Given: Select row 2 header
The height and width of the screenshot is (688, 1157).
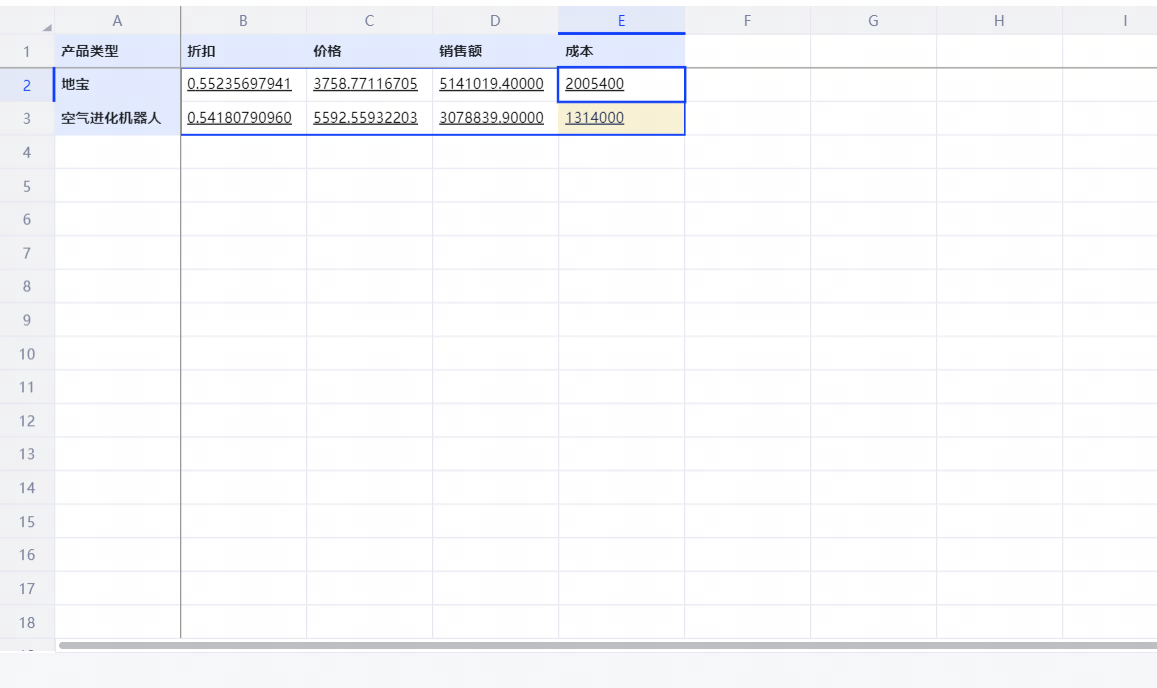Looking at the screenshot, I should (x=27, y=85).
